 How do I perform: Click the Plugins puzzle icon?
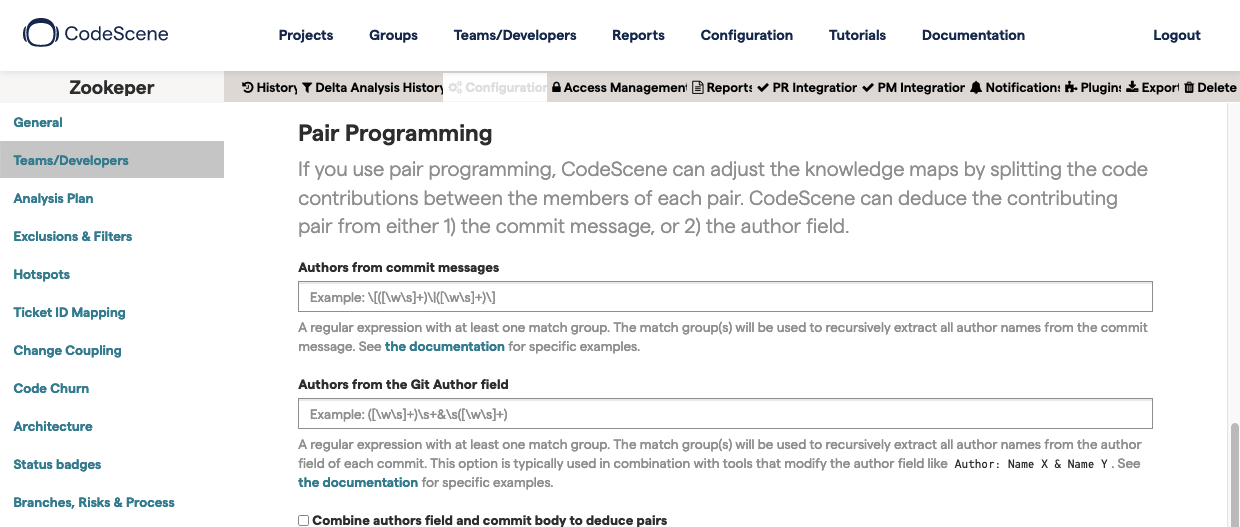point(1071,88)
